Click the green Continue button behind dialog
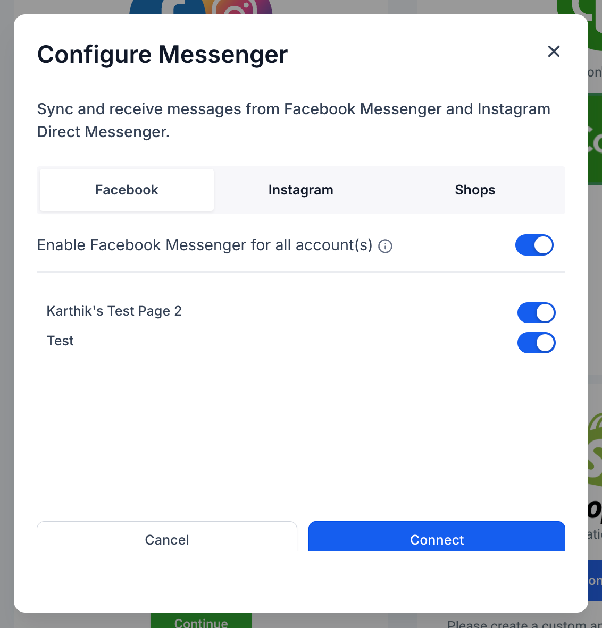 tap(201, 621)
